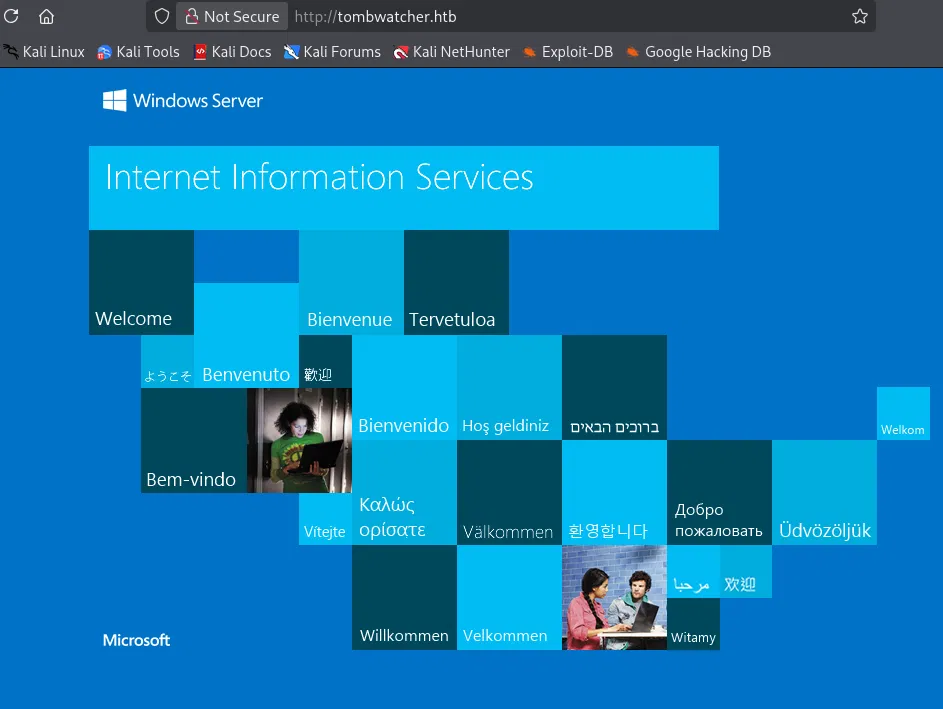Click the Hoş geldiniz tile
Image resolution: width=943 pixels, height=709 pixels.
[x=509, y=387]
